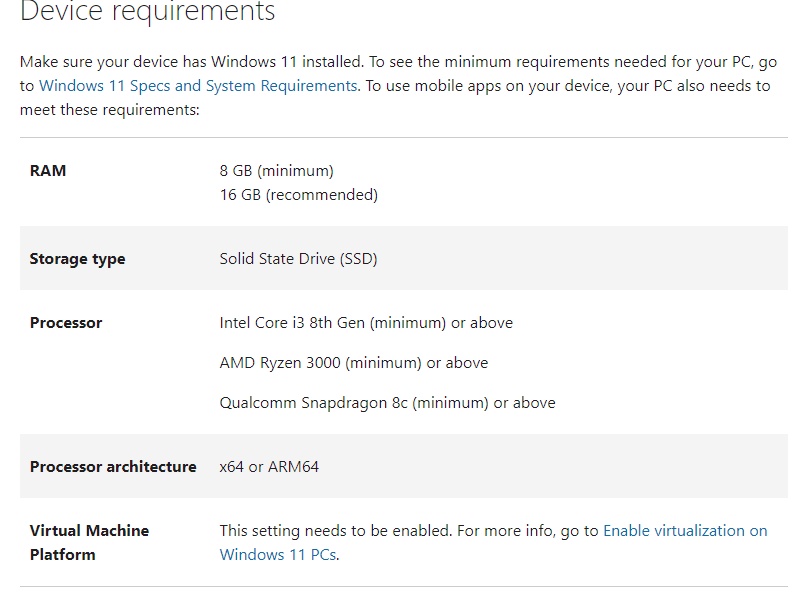800x597 pixels.
Task: Click the x64 or ARM64 value
Action: (x=269, y=466)
